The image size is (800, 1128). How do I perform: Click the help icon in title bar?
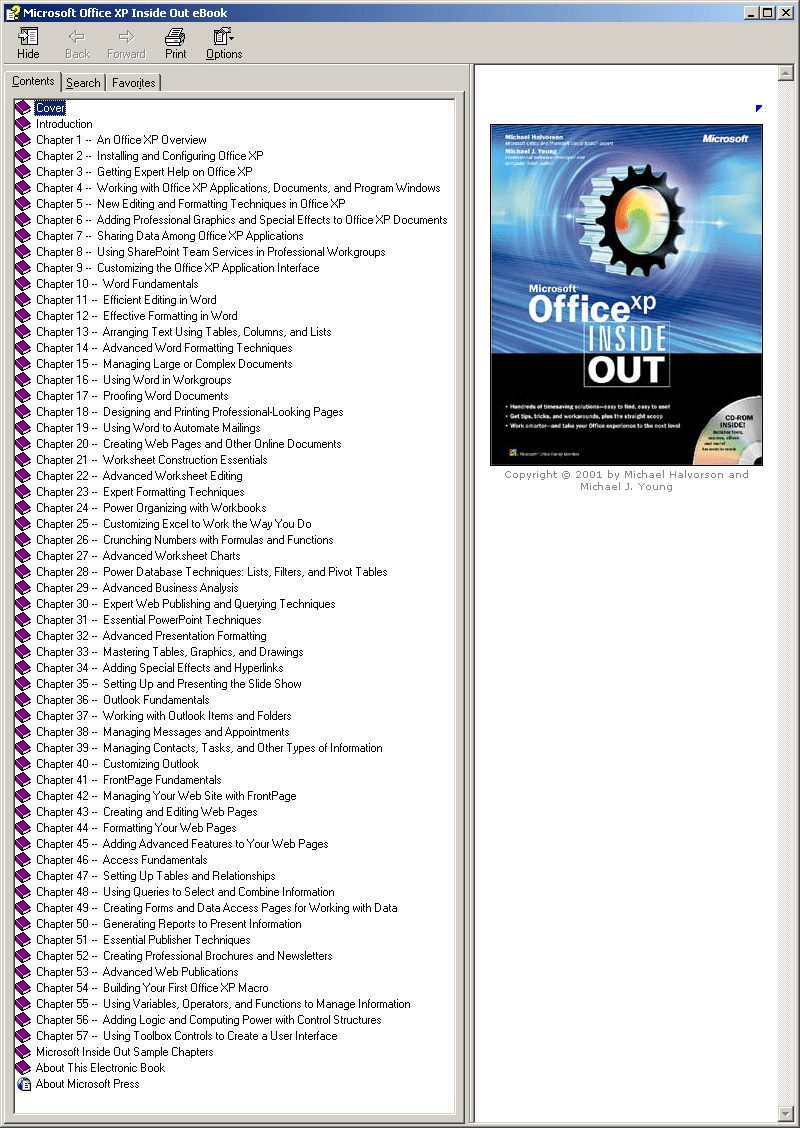pos(12,13)
